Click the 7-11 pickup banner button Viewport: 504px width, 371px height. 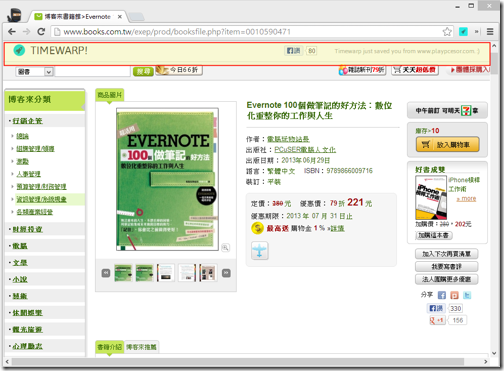pyautogui.click(x=447, y=110)
